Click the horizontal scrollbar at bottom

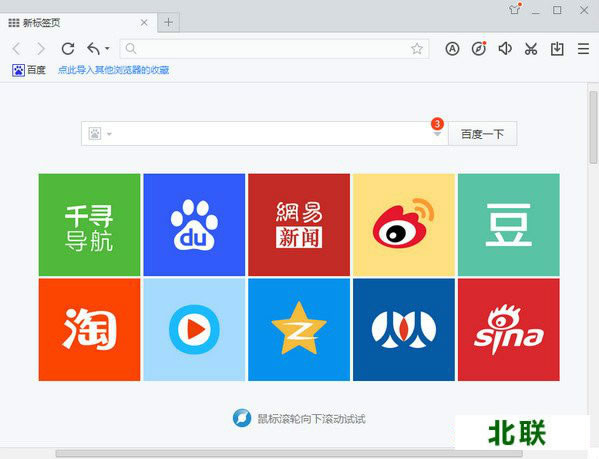pos(289,454)
